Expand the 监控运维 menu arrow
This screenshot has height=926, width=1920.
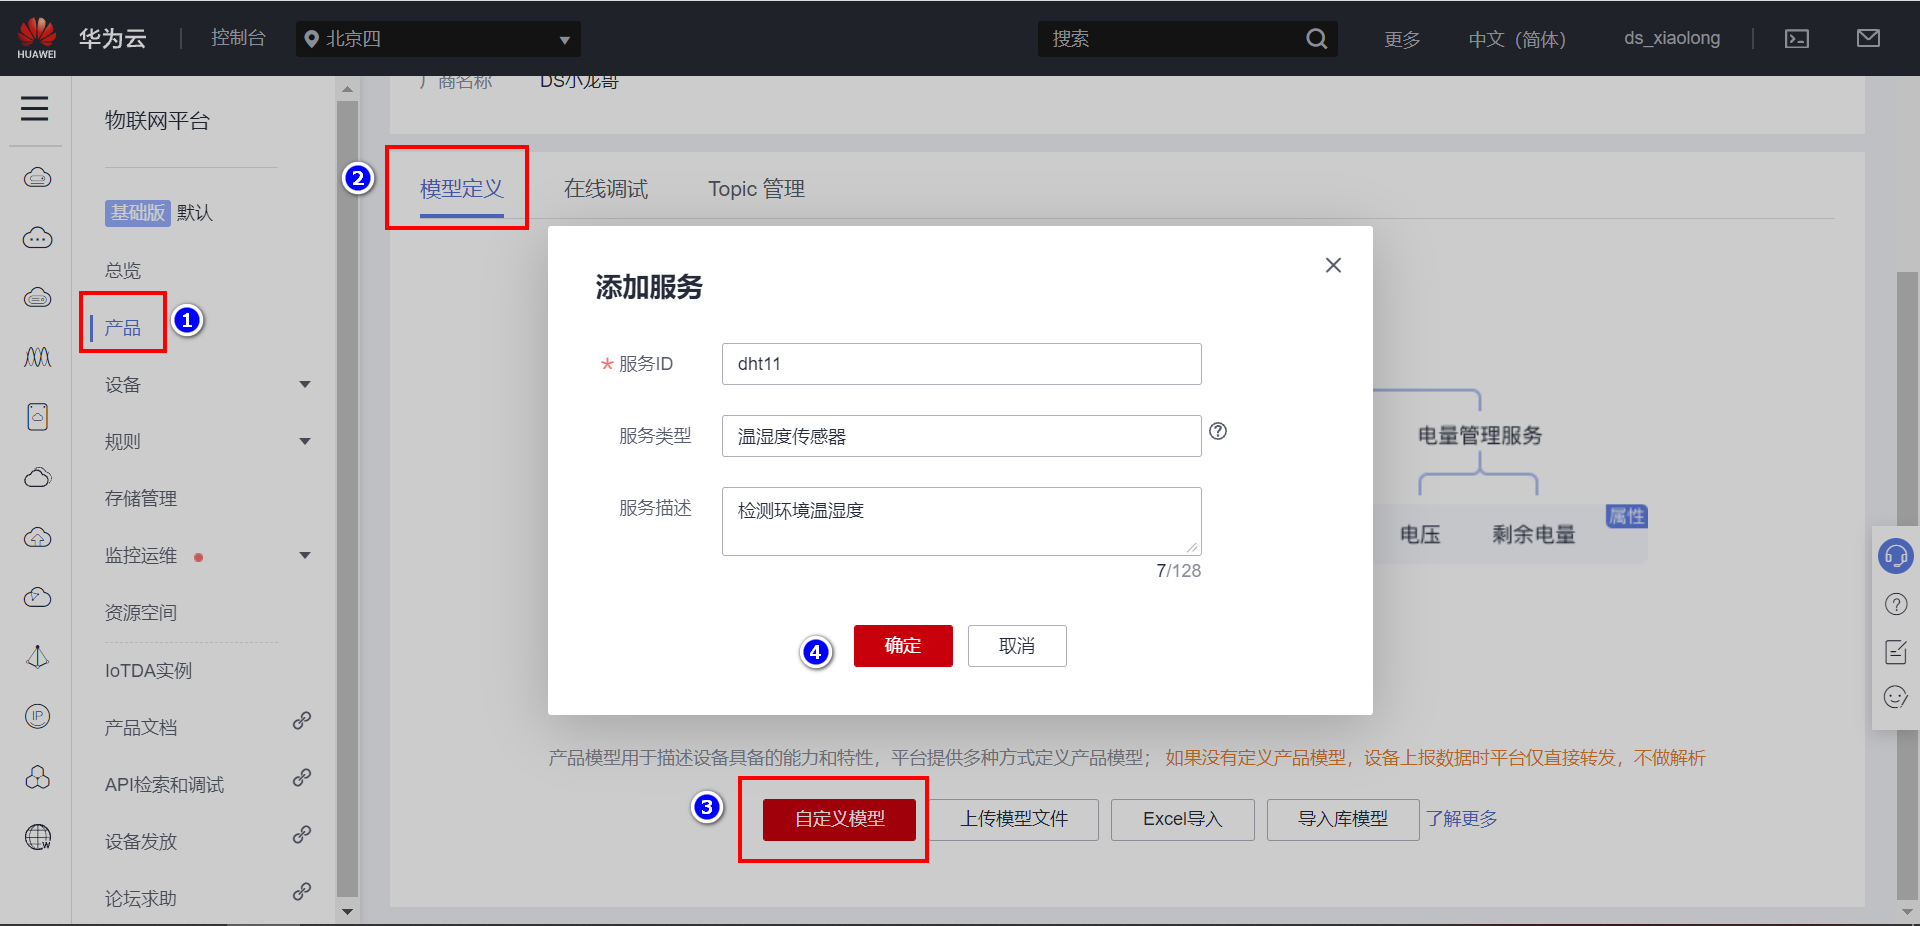click(305, 556)
